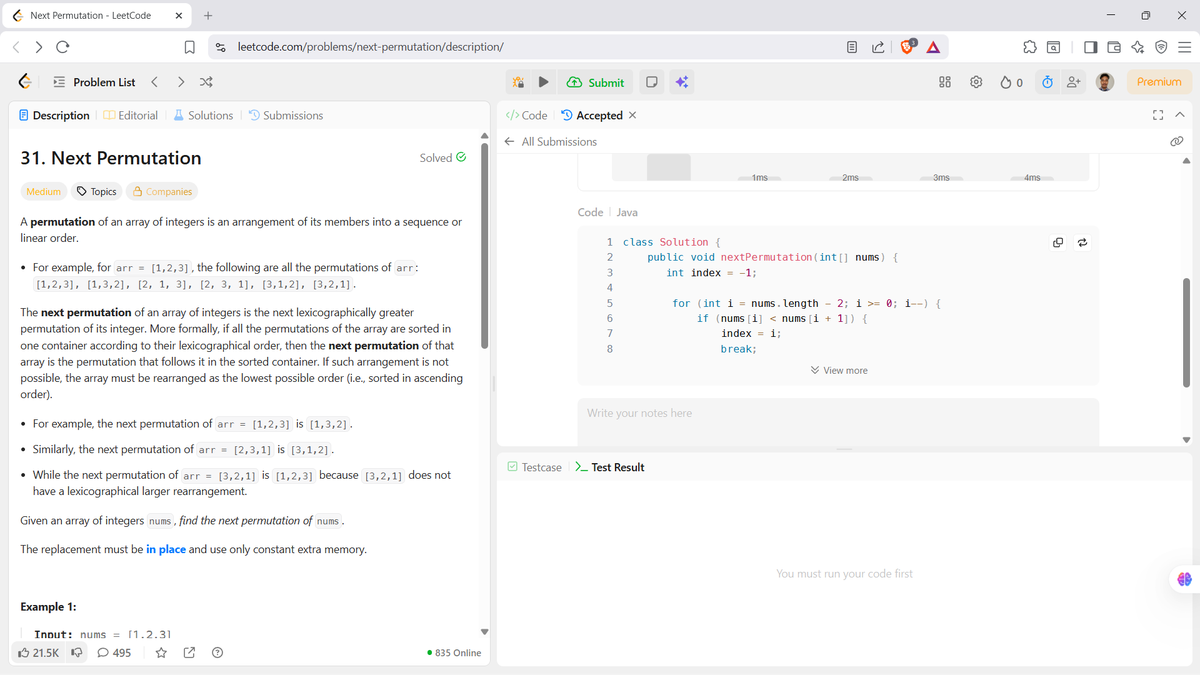This screenshot has width=1200, height=675.
Task: Pick a random problem with shuffle icon
Action: pyautogui.click(x=206, y=82)
